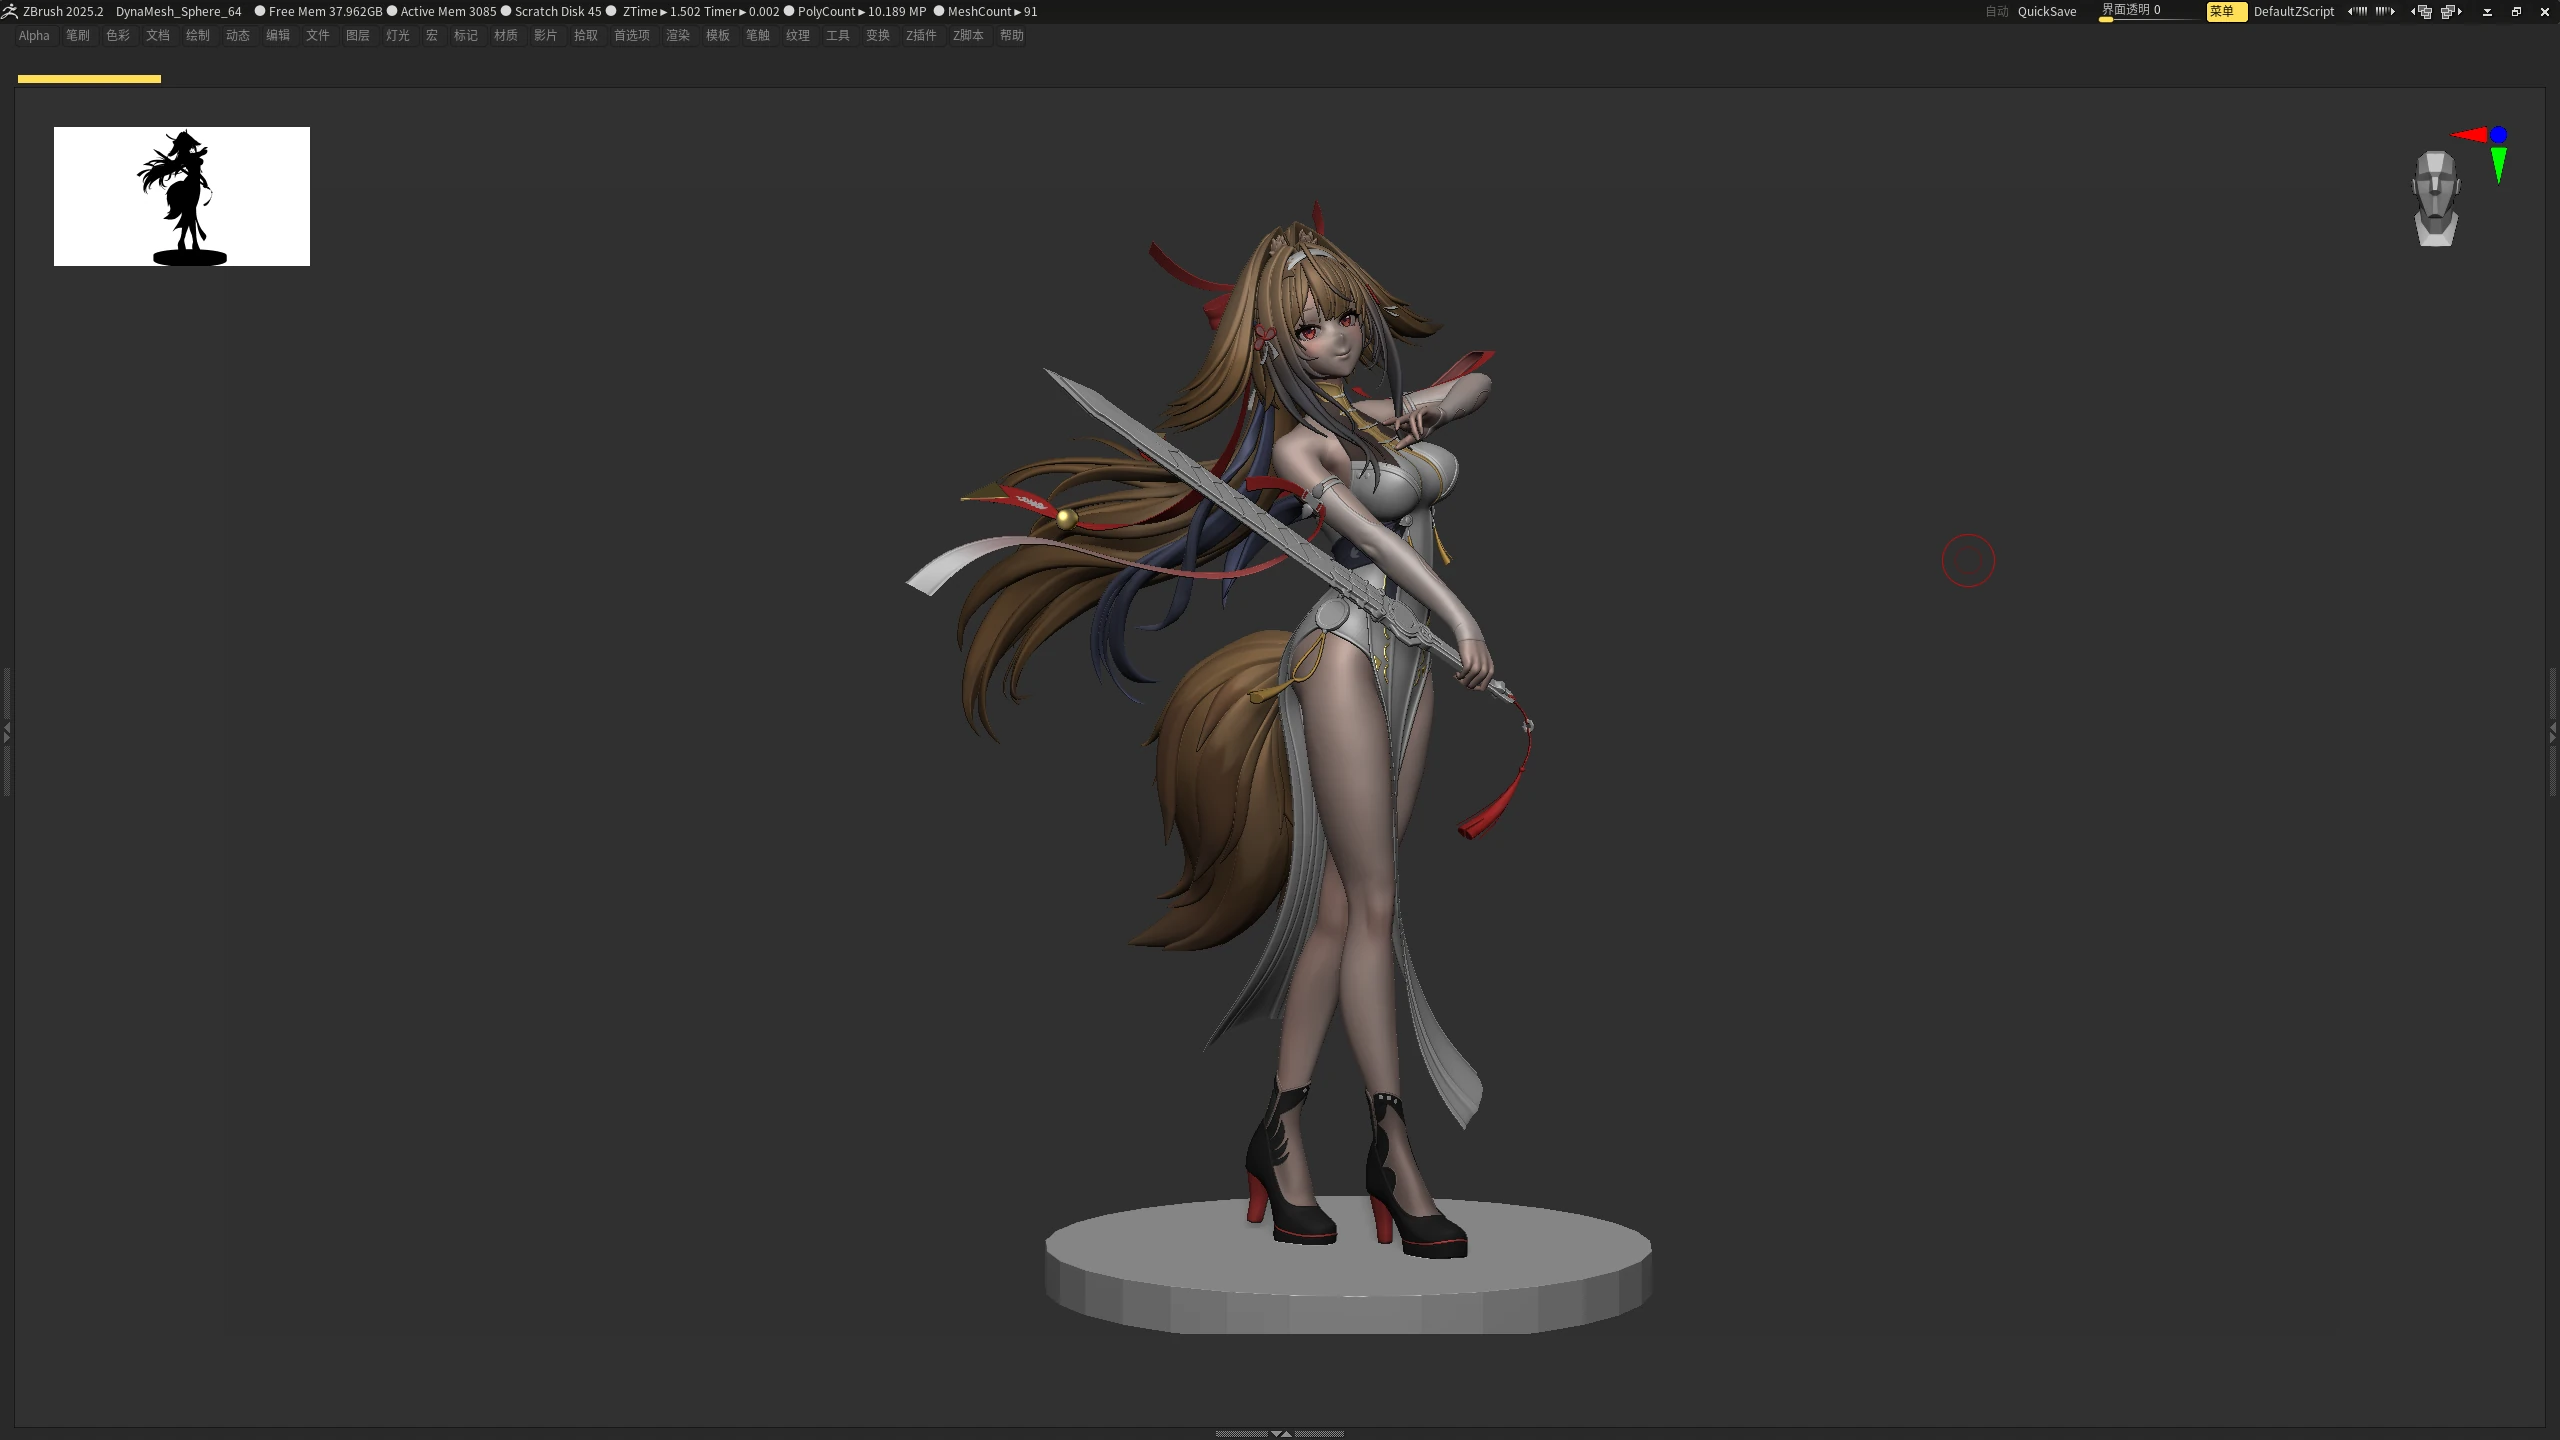The image size is (2560, 1440).
Task: Click the black silhouette thumbnail preview
Action: pyautogui.click(x=182, y=196)
